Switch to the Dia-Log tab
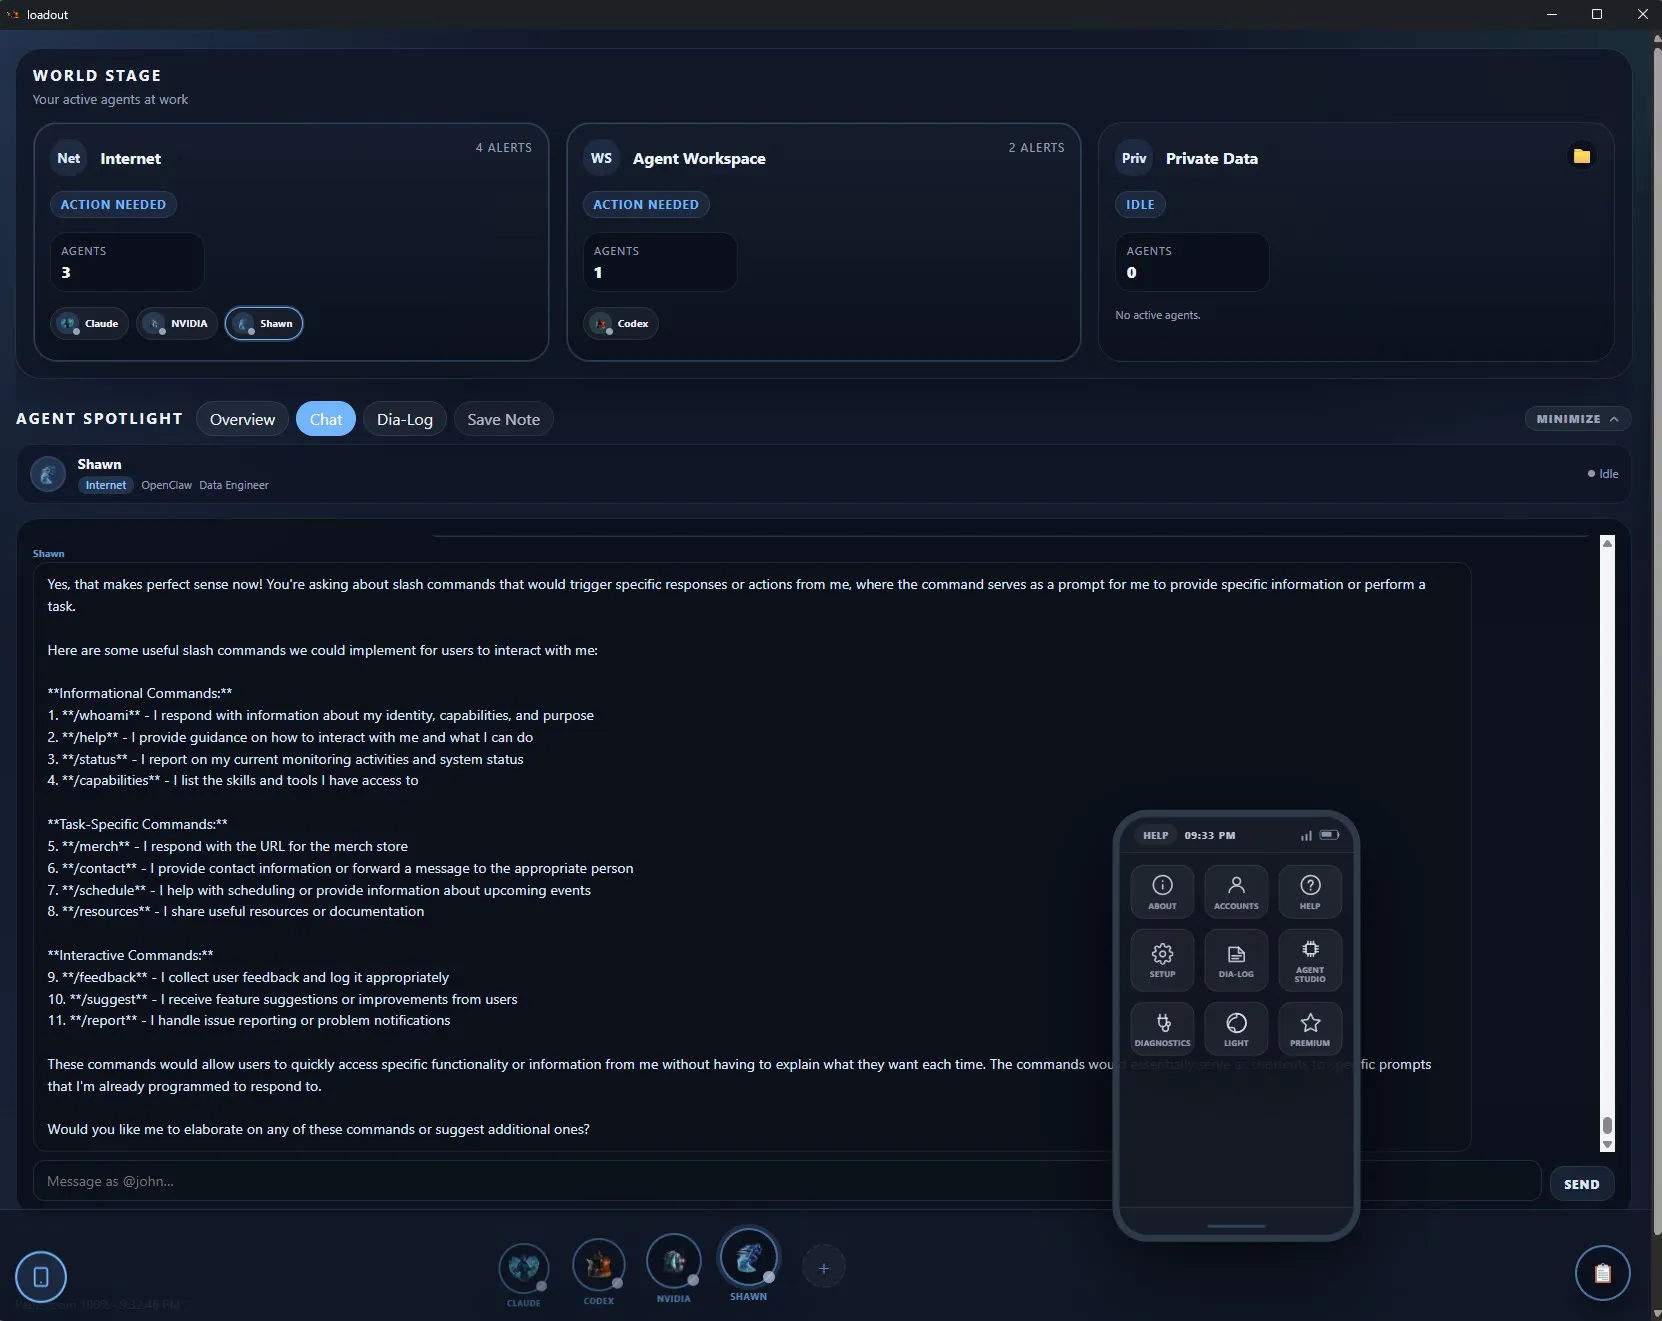 click(x=405, y=419)
